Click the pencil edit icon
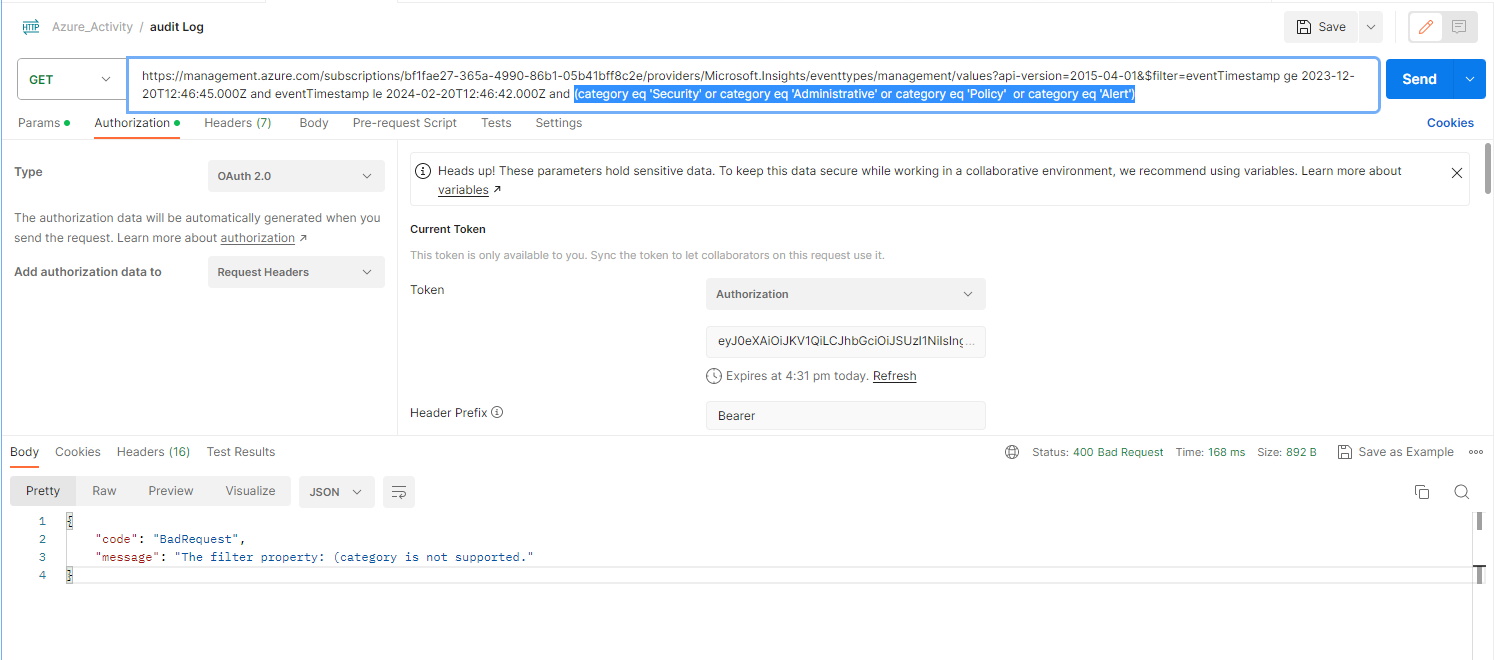This screenshot has width=1494, height=660. [x=1426, y=27]
